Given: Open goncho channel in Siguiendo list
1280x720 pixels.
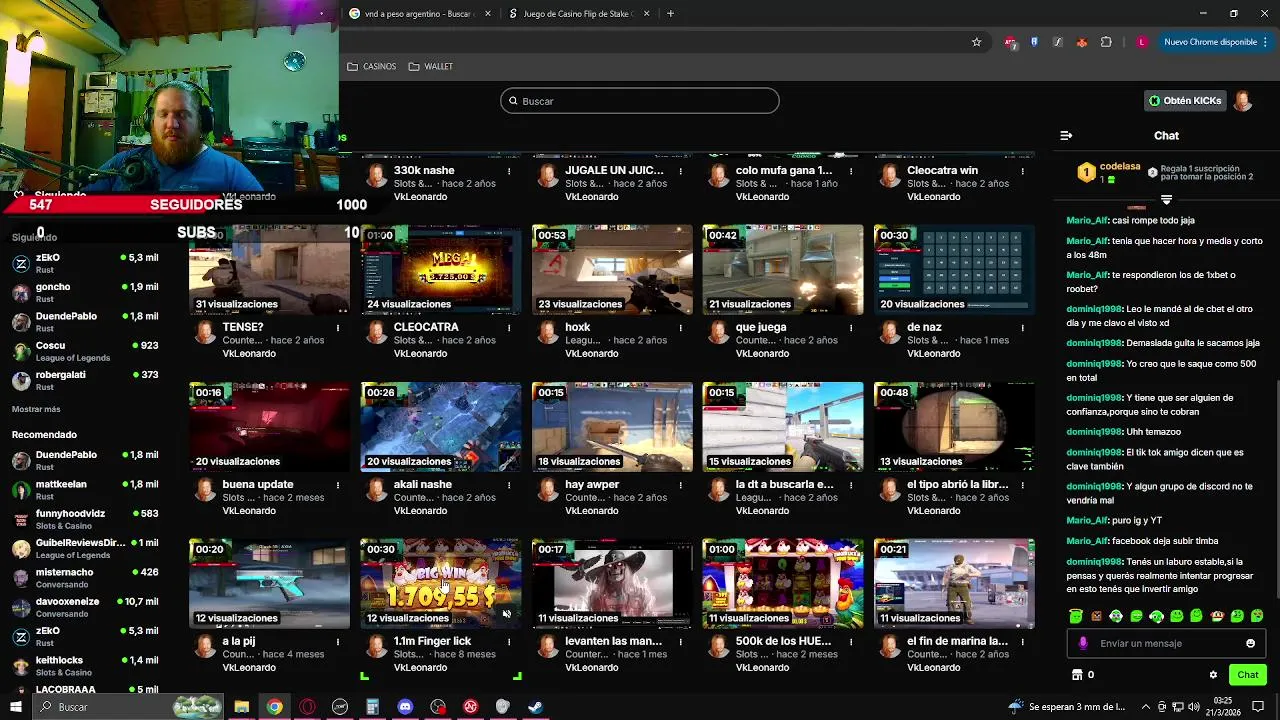Looking at the screenshot, I should 85,293.
